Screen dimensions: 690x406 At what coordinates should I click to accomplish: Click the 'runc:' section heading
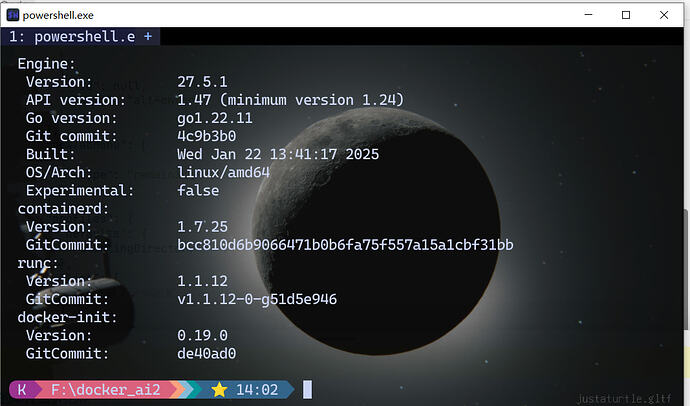[x=38, y=263]
